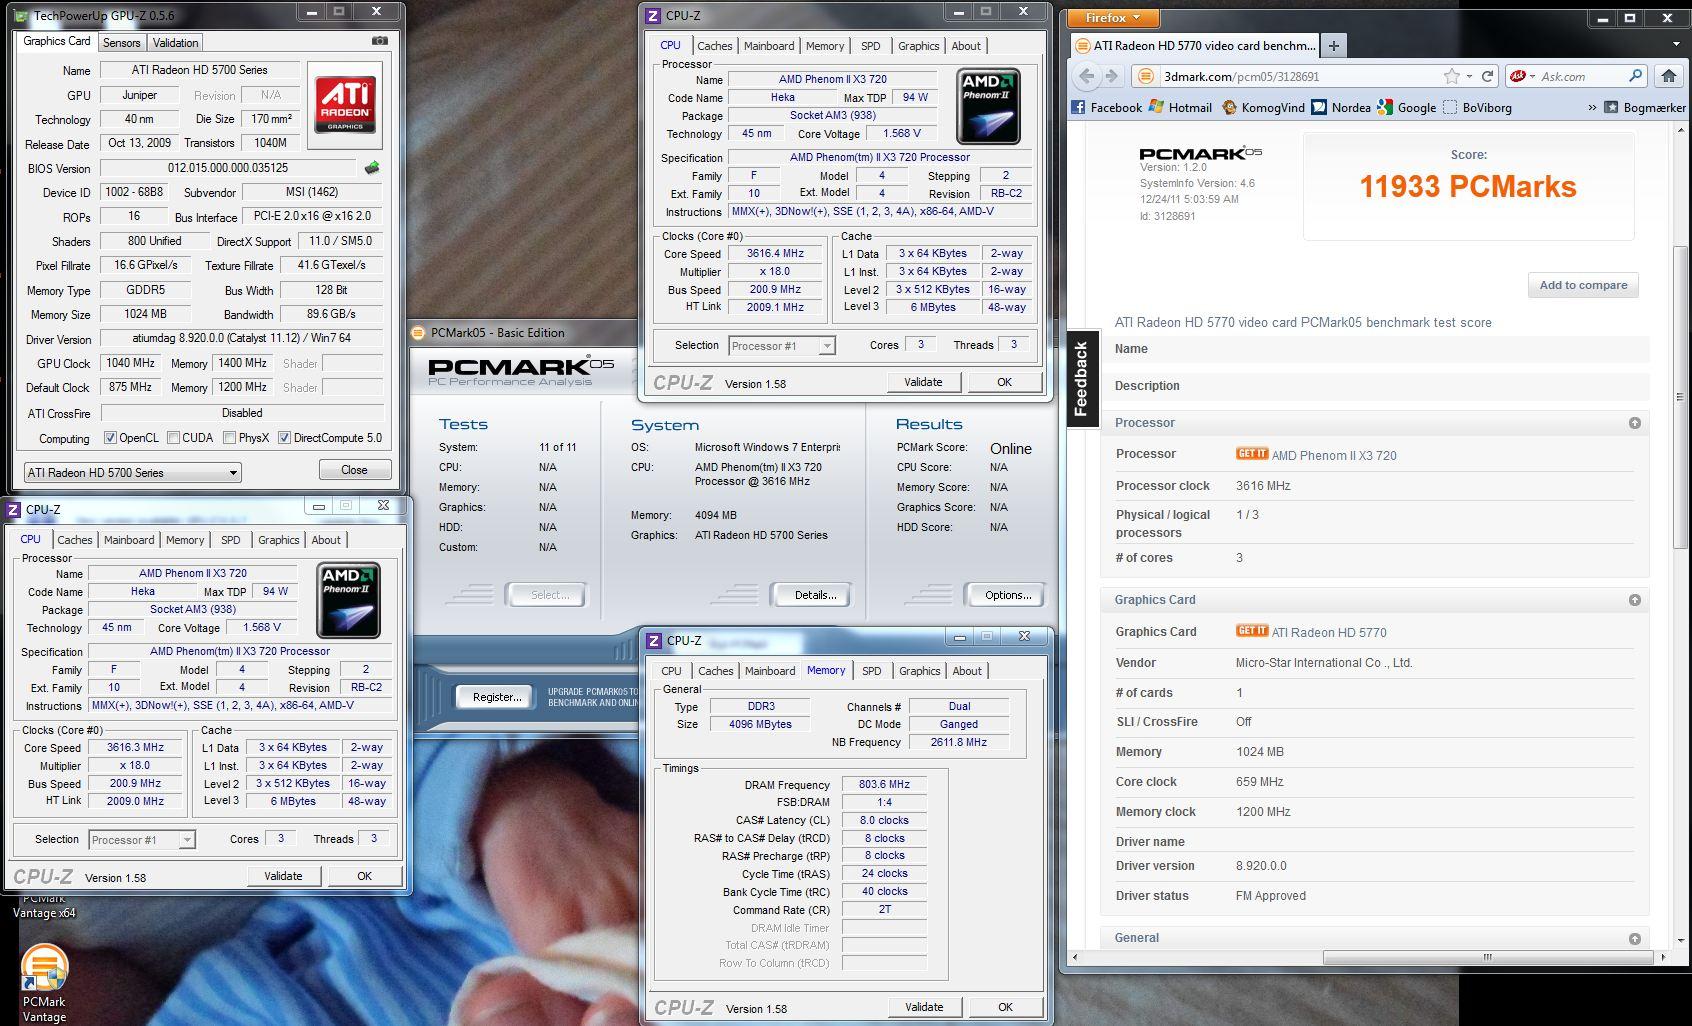
Task: Open Google bookmark
Action: click(1406, 107)
